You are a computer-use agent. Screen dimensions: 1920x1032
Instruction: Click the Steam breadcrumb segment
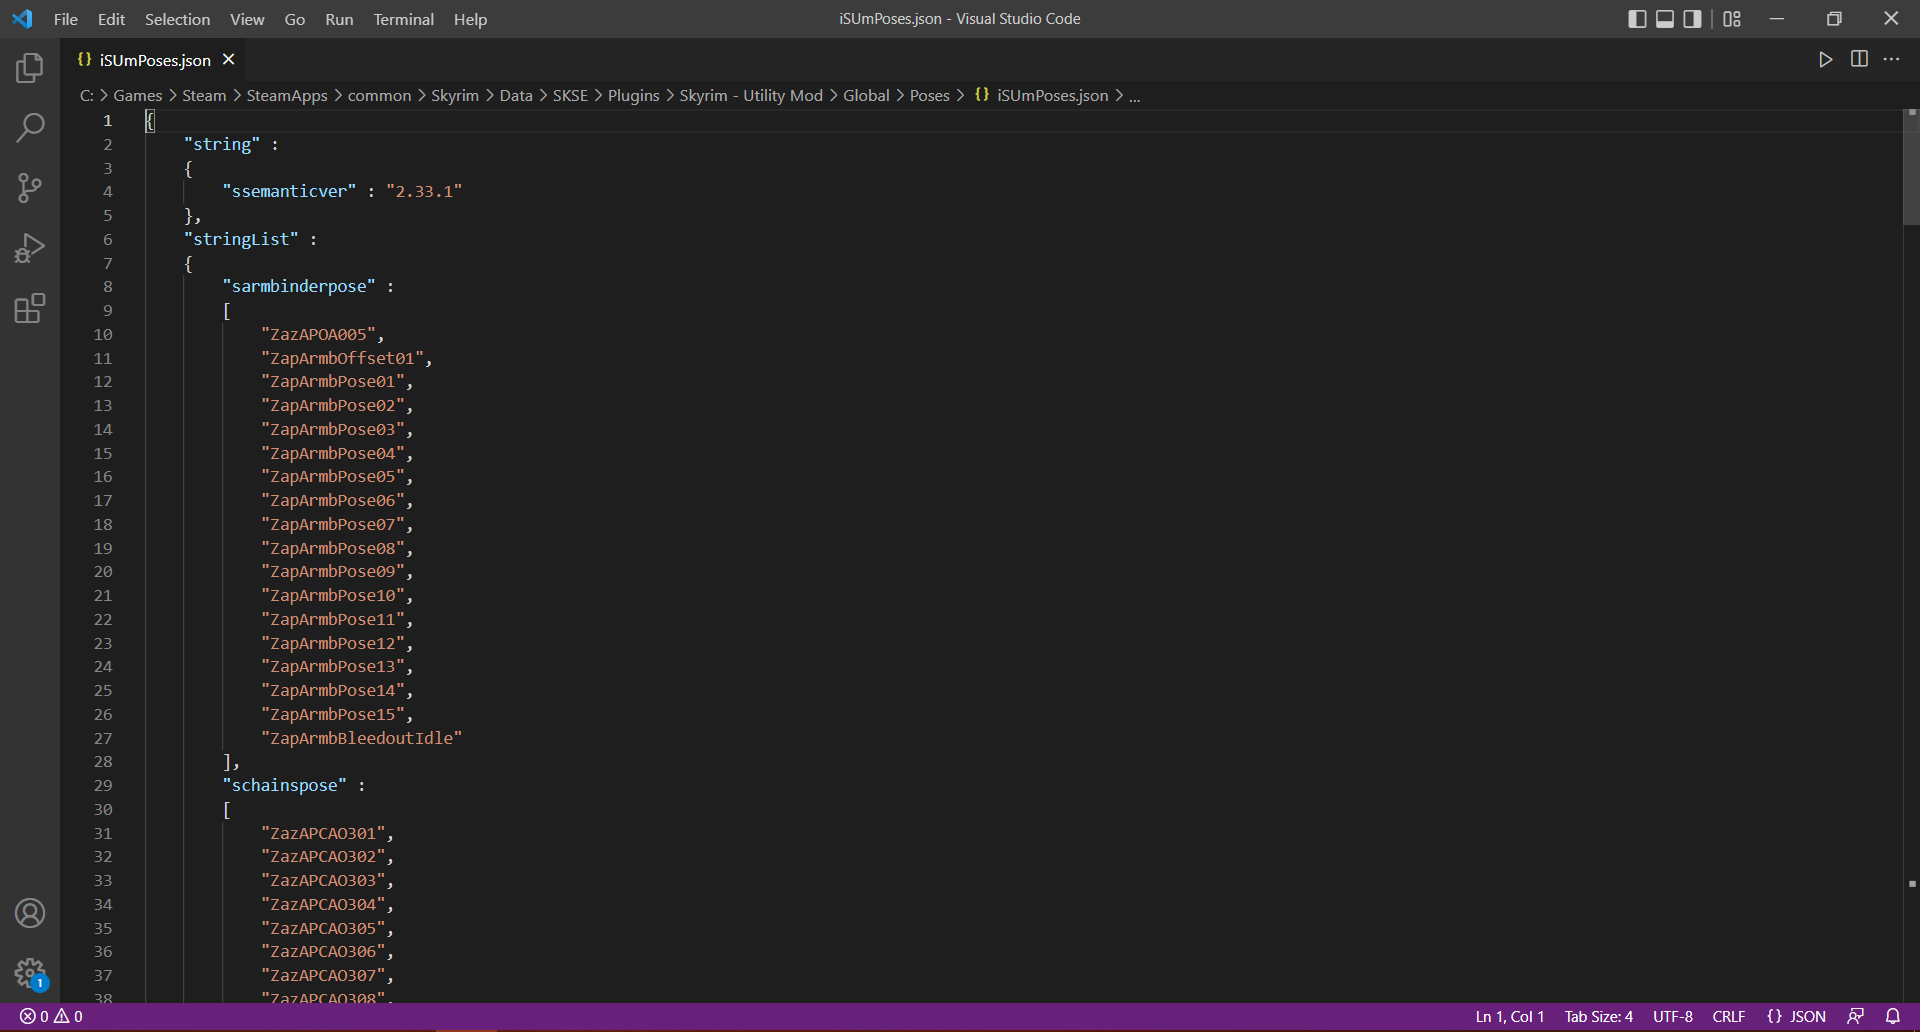(x=204, y=96)
